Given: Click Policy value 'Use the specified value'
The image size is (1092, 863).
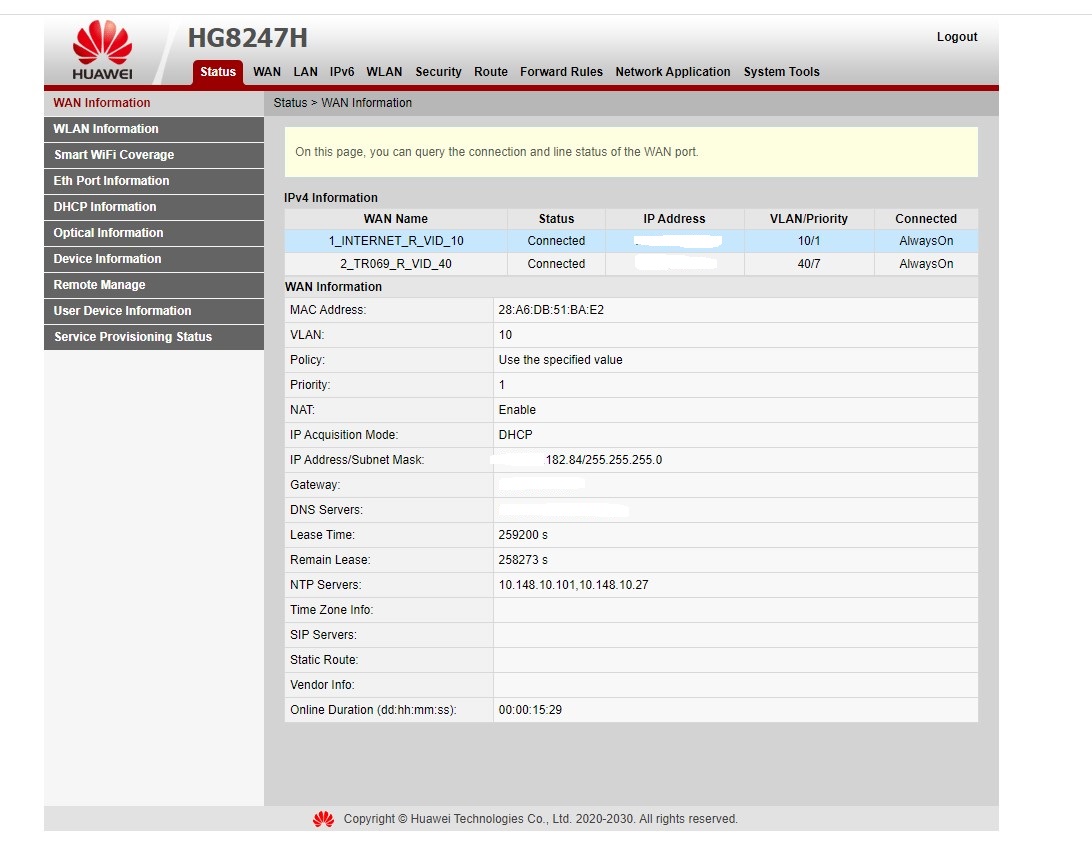Looking at the screenshot, I should click(x=561, y=360).
